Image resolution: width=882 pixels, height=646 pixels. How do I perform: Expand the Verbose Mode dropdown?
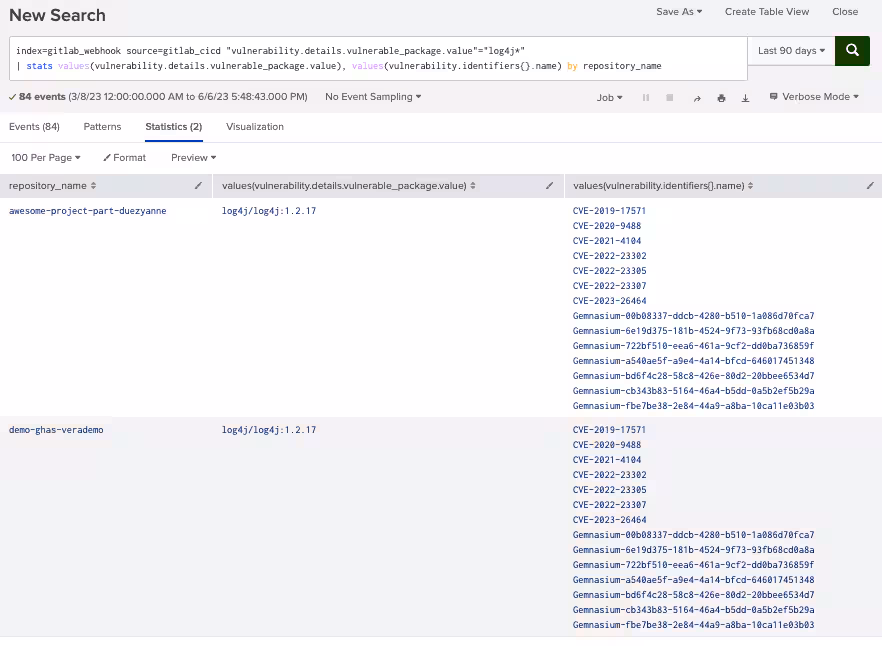(x=814, y=97)
